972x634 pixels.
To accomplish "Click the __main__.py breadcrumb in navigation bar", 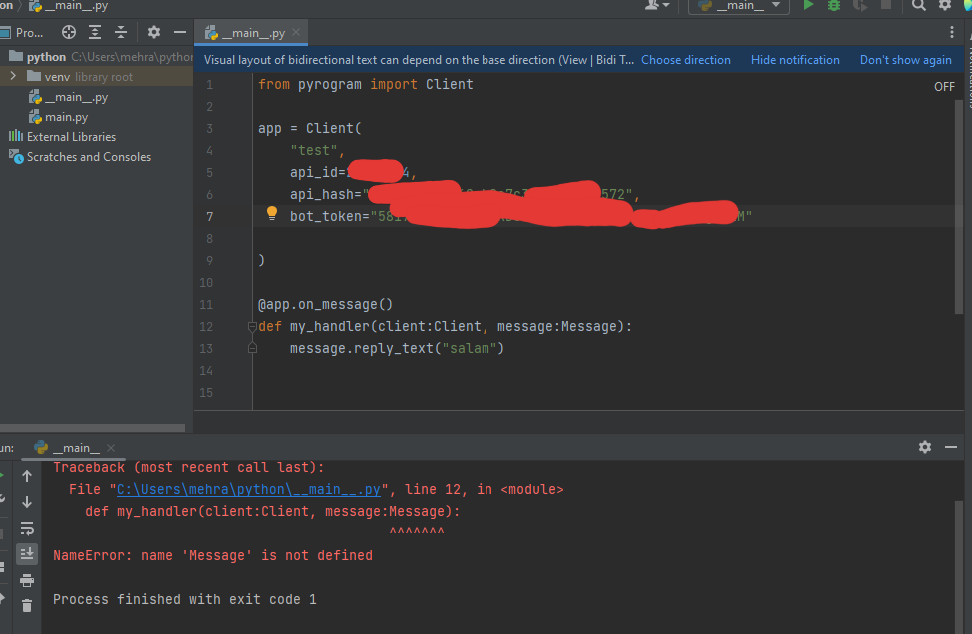I will 68,6.
